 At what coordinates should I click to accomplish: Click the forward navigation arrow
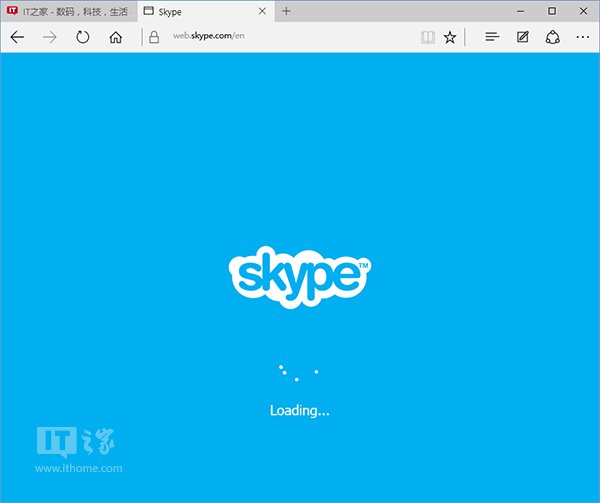[x=50, y=37]
